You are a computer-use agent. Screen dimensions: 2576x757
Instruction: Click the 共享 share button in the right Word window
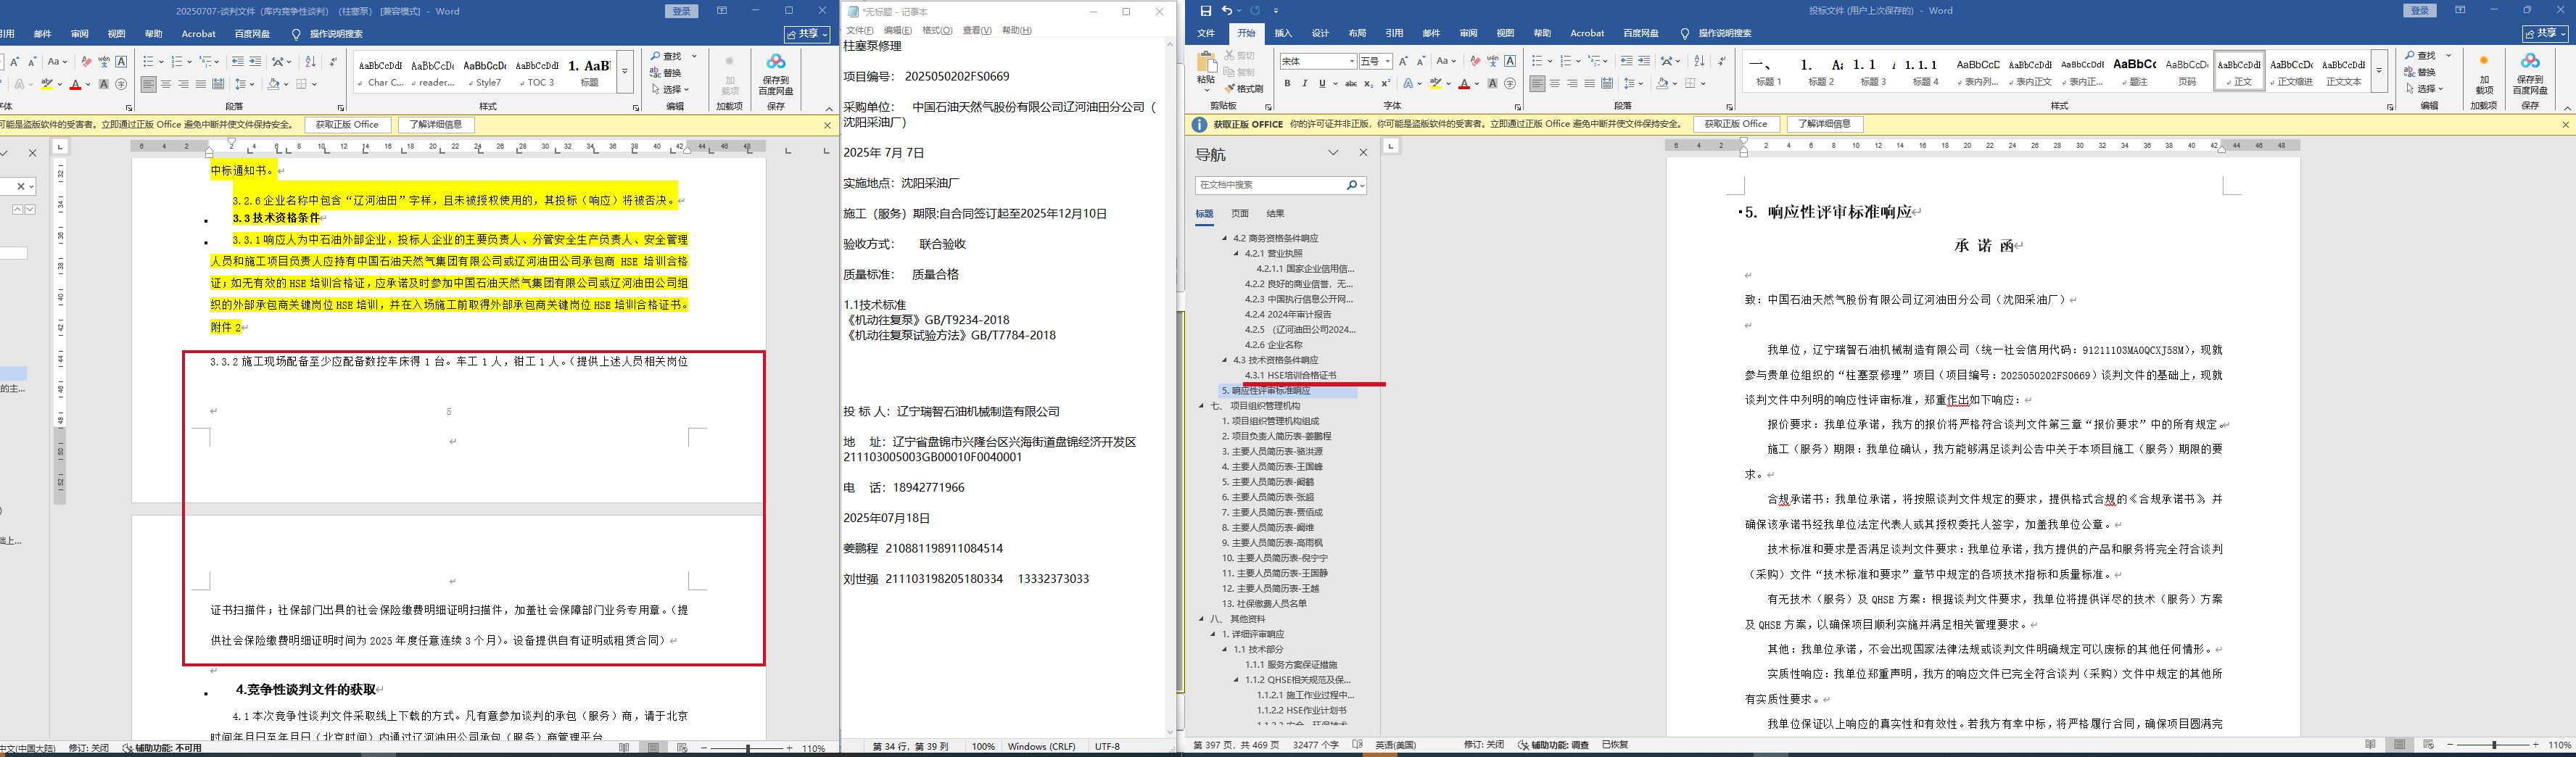click(x=2545, y=33)
